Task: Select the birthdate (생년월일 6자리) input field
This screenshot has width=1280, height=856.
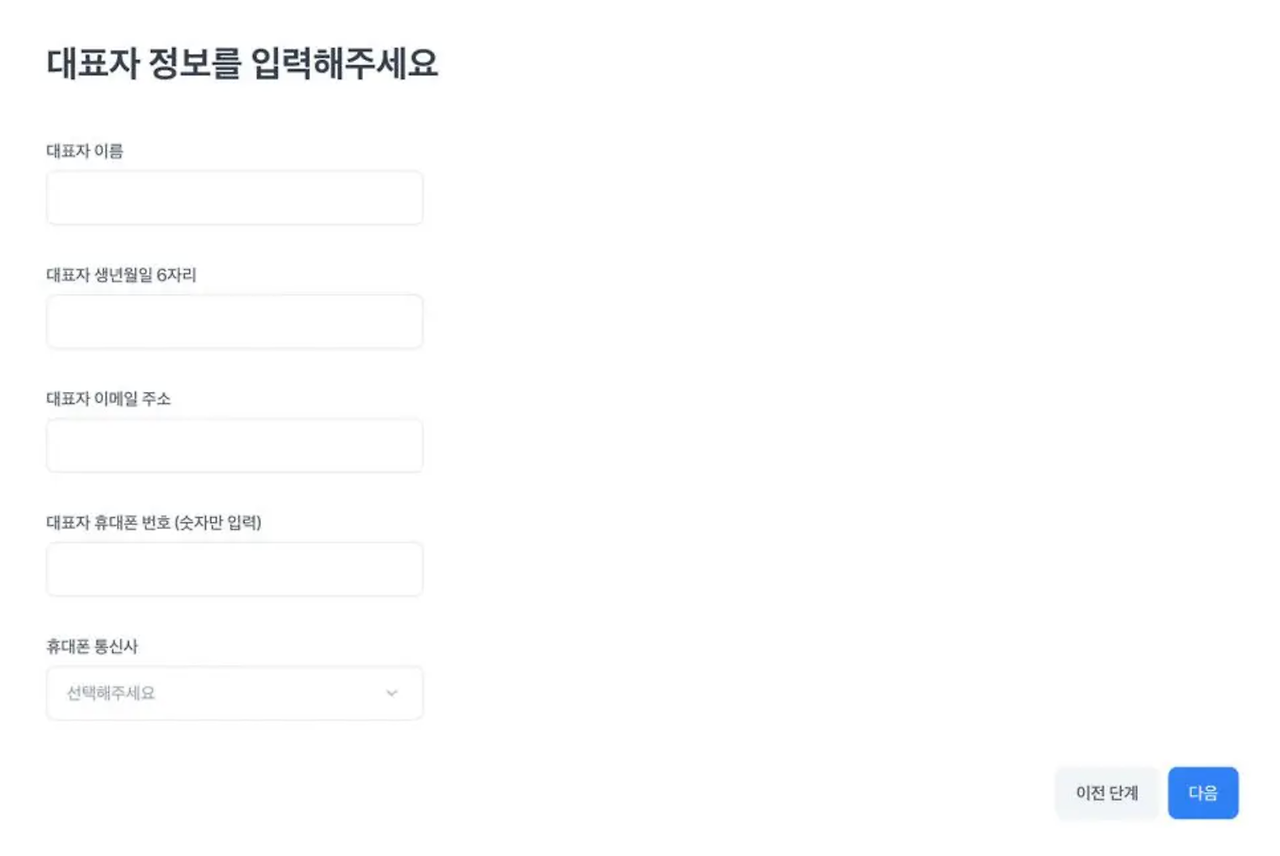Action: [234, 321]
